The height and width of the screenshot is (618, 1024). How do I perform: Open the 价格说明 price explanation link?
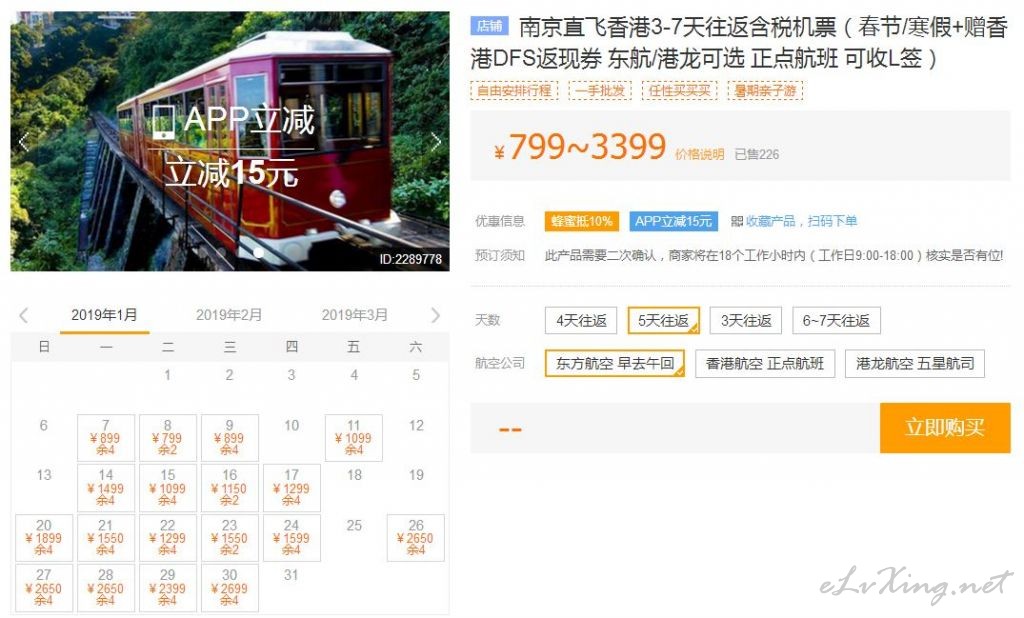(699, 154)
